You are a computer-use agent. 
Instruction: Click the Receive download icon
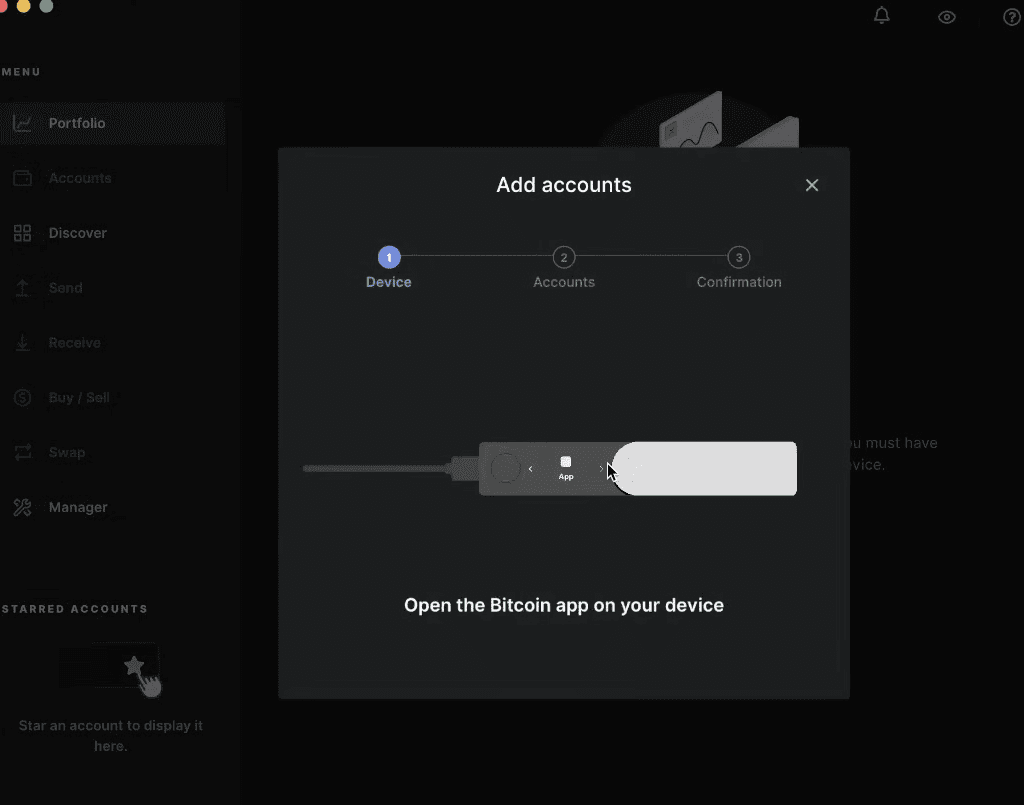(x=22, y=343)
